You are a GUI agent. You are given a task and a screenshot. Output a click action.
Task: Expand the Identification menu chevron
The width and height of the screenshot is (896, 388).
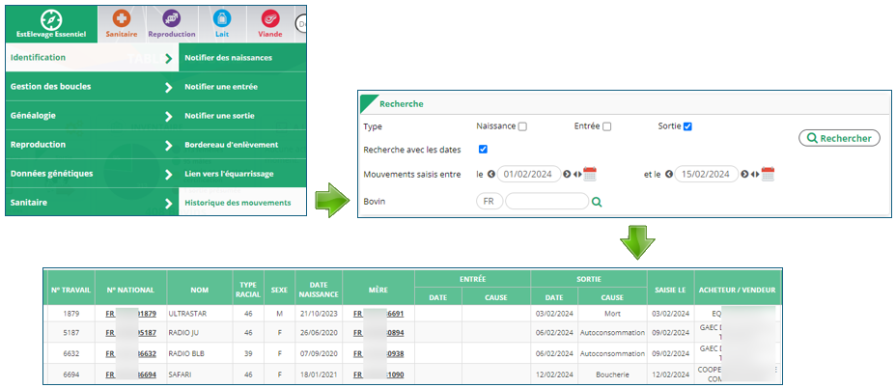point(168,58)
